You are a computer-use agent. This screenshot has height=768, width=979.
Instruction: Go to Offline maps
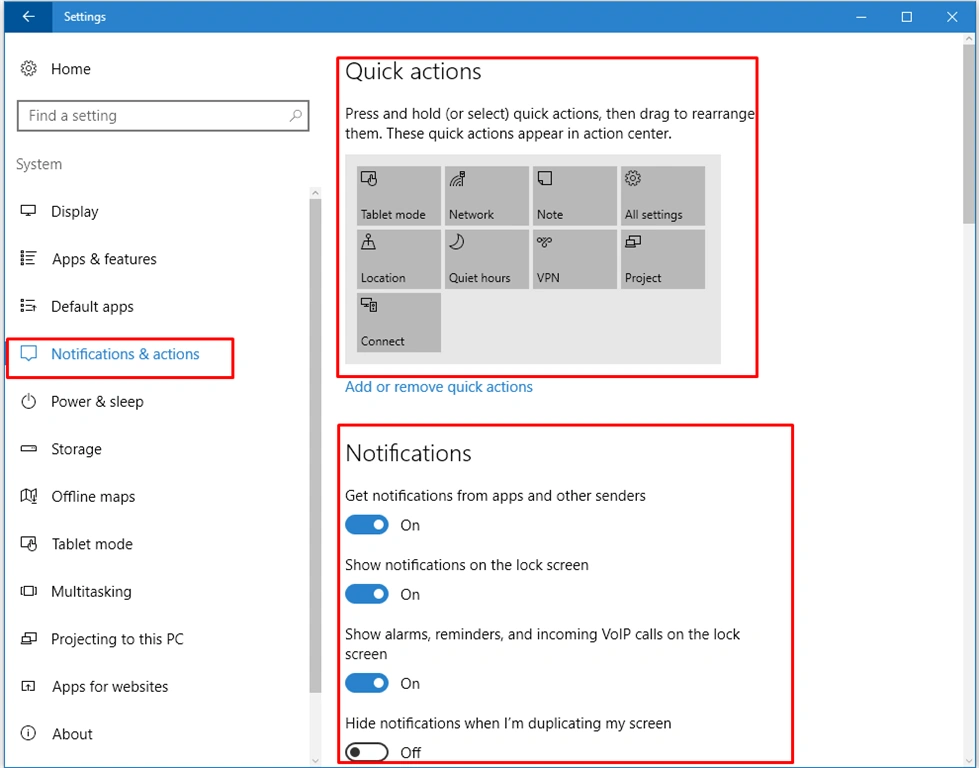point(93,496)
